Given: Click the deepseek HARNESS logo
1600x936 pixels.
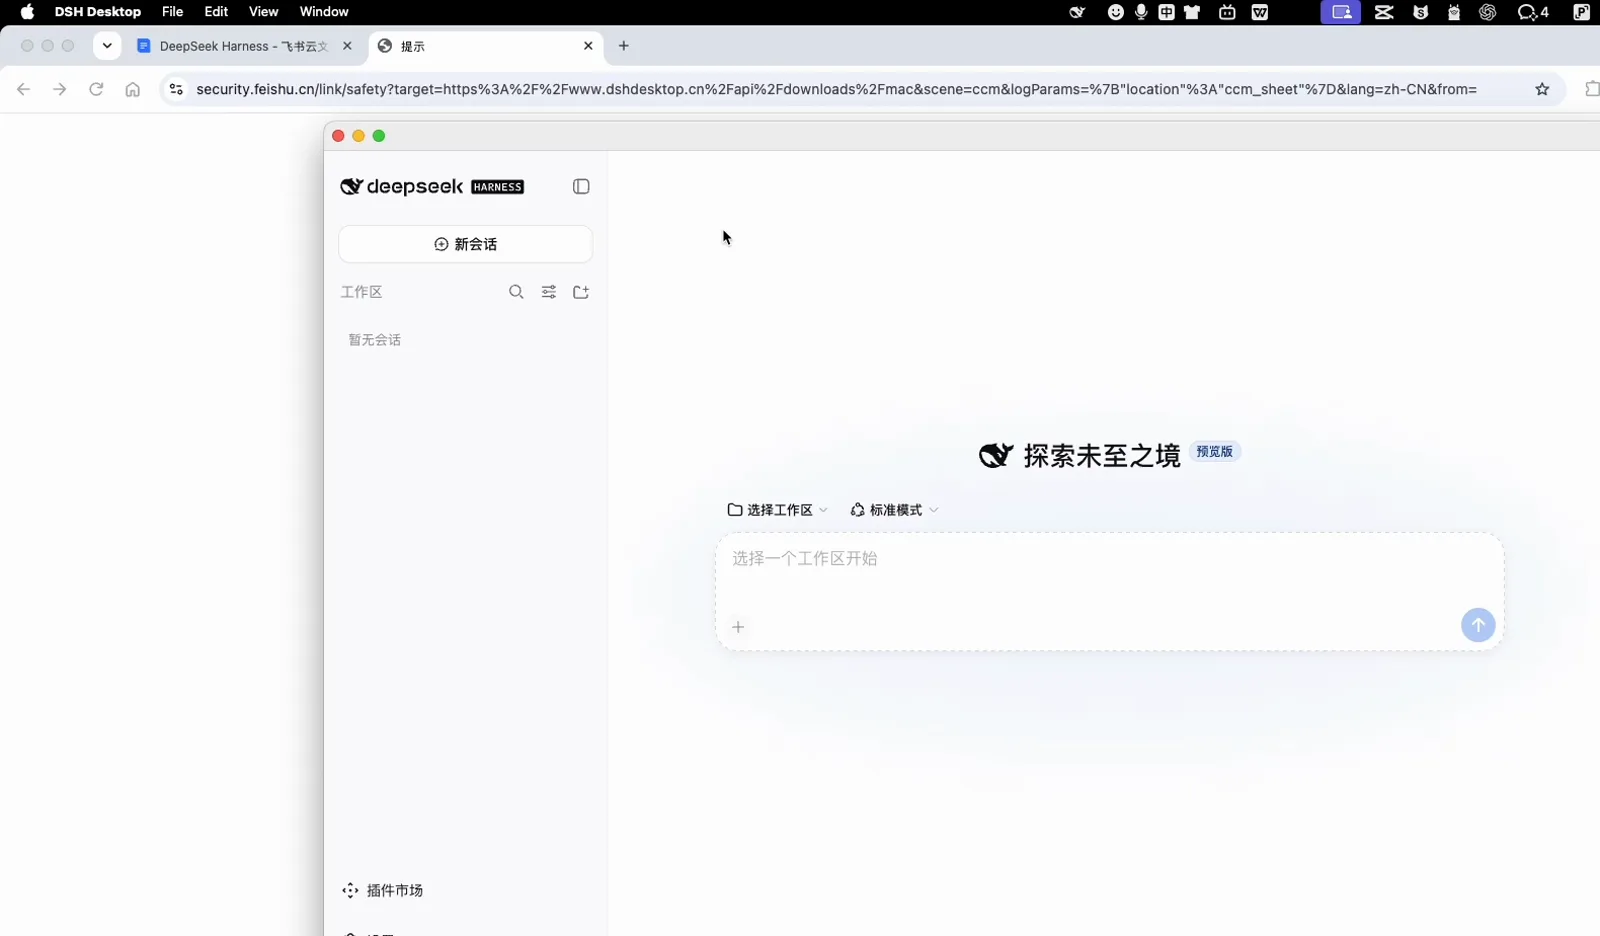Looking at the screenshot, I should point(432,187).
